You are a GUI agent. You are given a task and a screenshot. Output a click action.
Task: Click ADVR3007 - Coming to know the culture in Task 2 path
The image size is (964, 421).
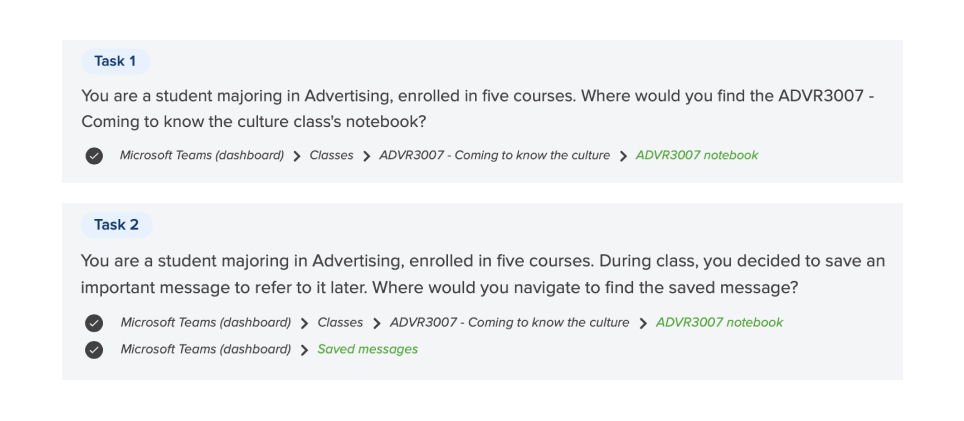pyautogui.click(x=510, y=323)
